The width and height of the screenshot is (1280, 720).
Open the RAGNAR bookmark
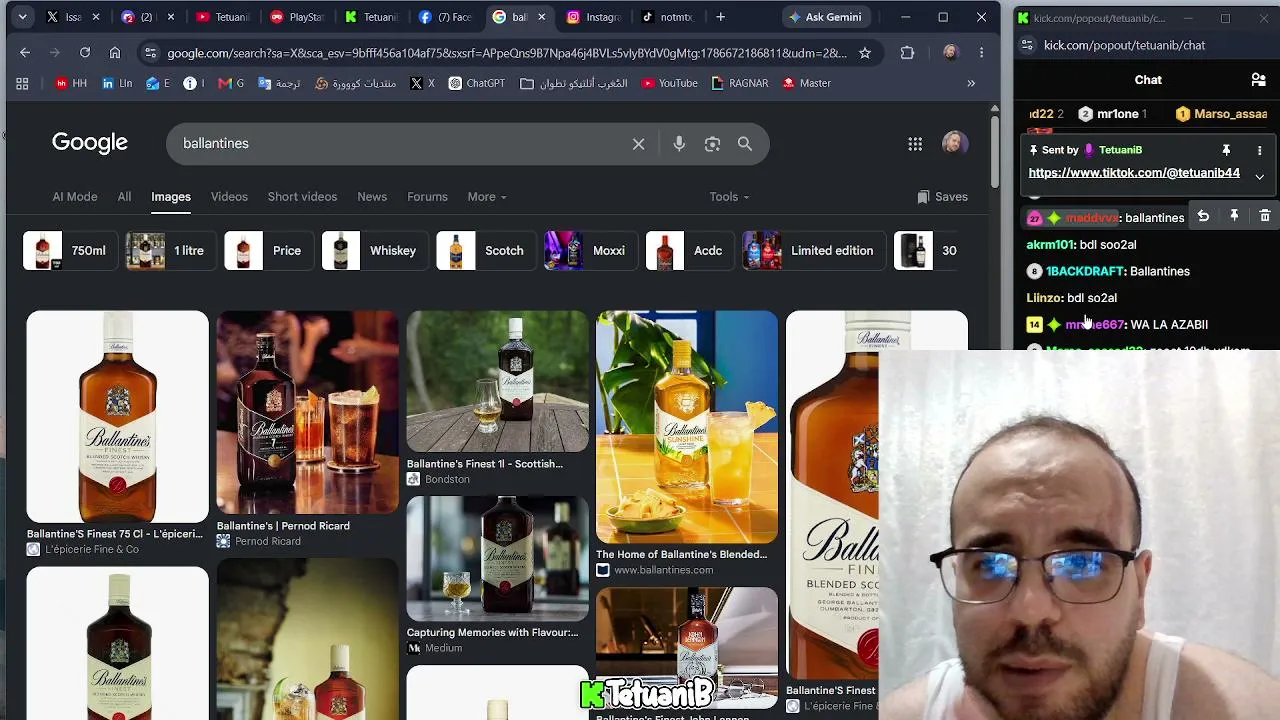739,83
